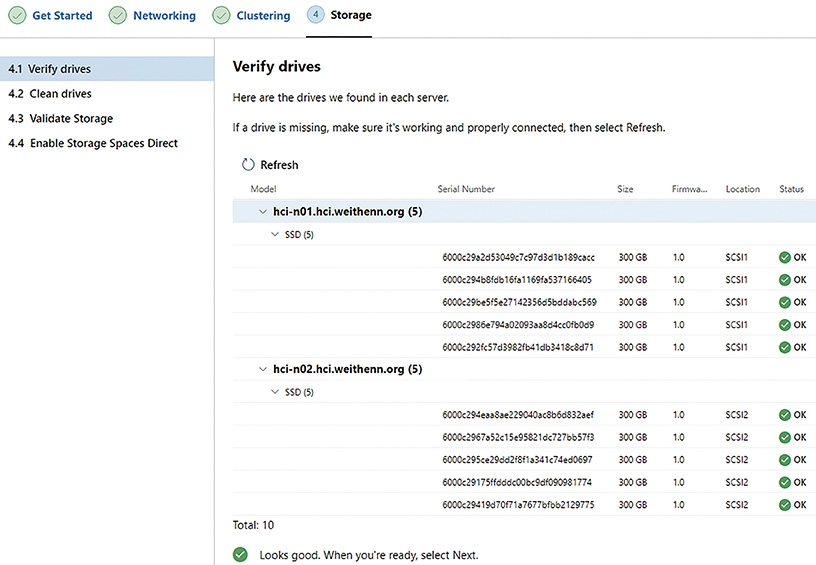Click the Get Started completed checkmark icon
Viewport: 816px width, 565px height.
click(17, 15)
